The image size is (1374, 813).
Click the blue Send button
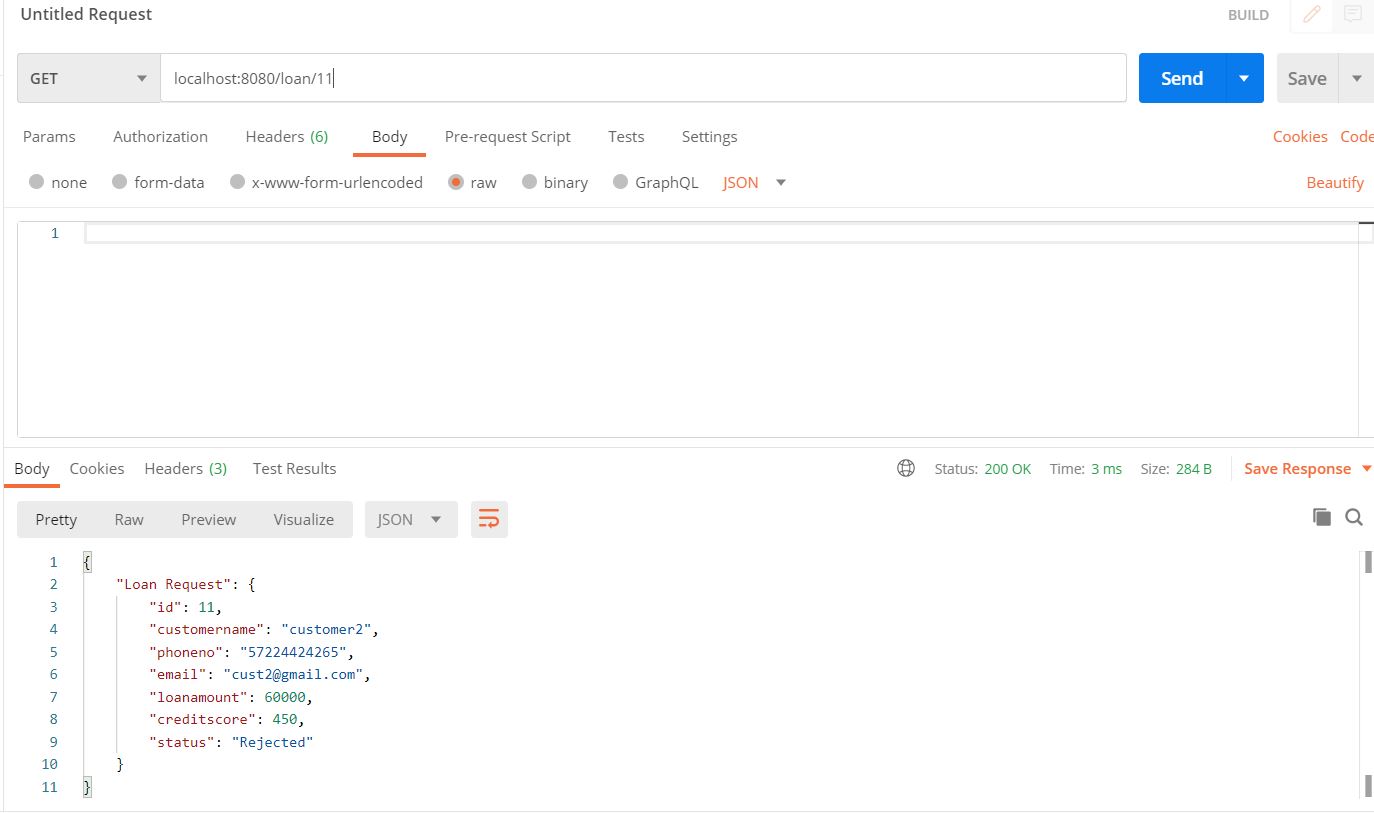pyautogui.click(x=1182, y=78)
